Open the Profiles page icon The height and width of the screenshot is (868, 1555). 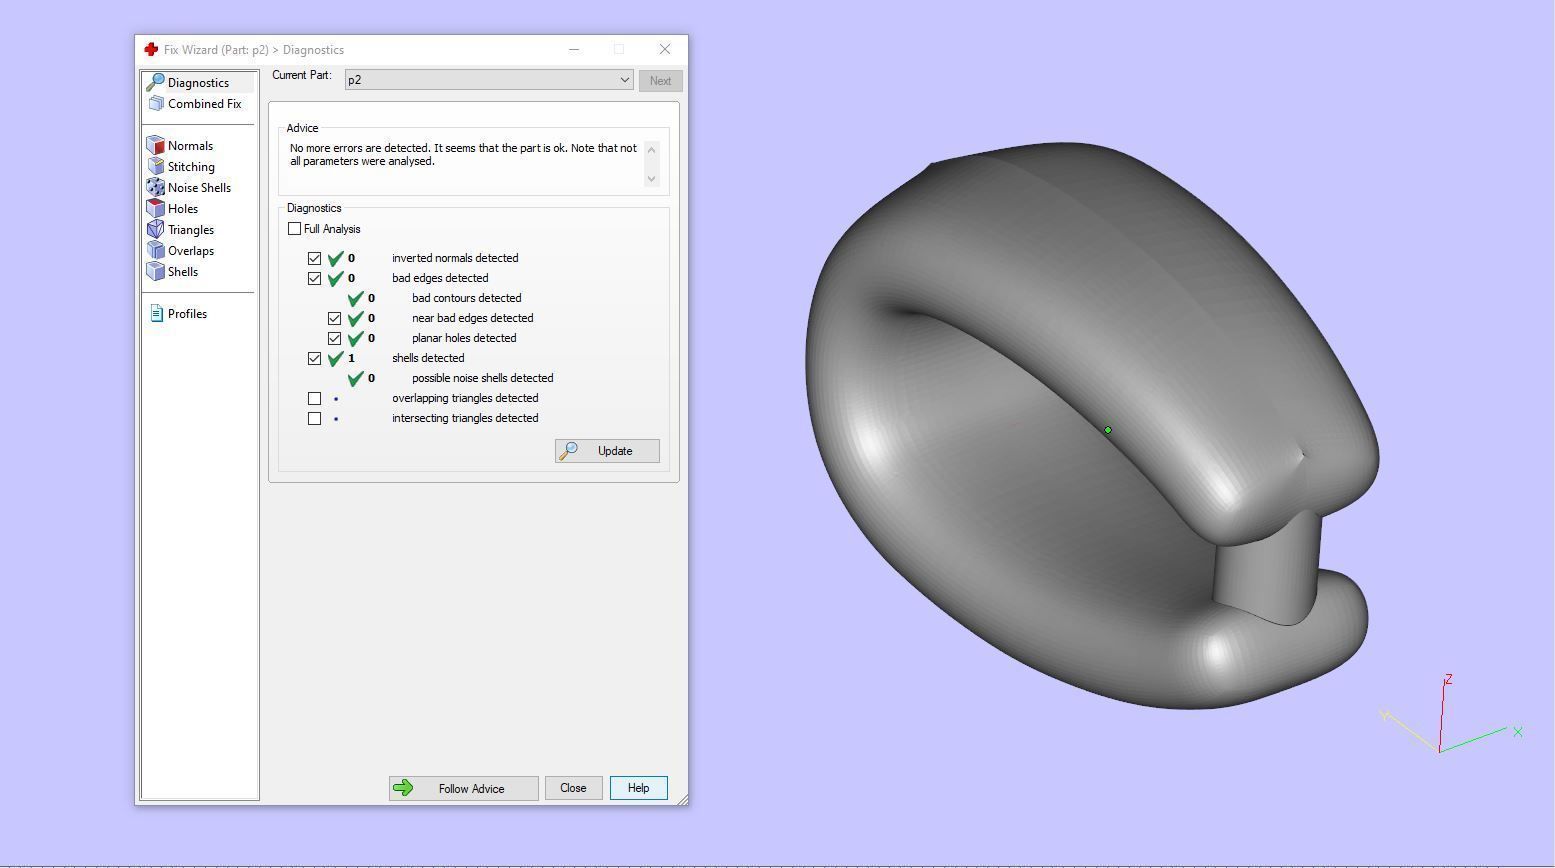click(156, 314)
